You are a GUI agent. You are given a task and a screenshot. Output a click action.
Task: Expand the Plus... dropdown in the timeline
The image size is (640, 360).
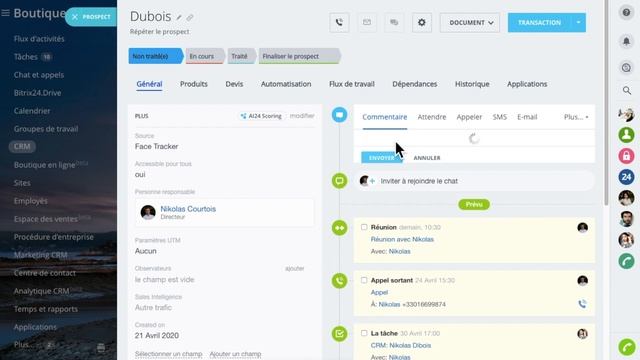(576, 117)
